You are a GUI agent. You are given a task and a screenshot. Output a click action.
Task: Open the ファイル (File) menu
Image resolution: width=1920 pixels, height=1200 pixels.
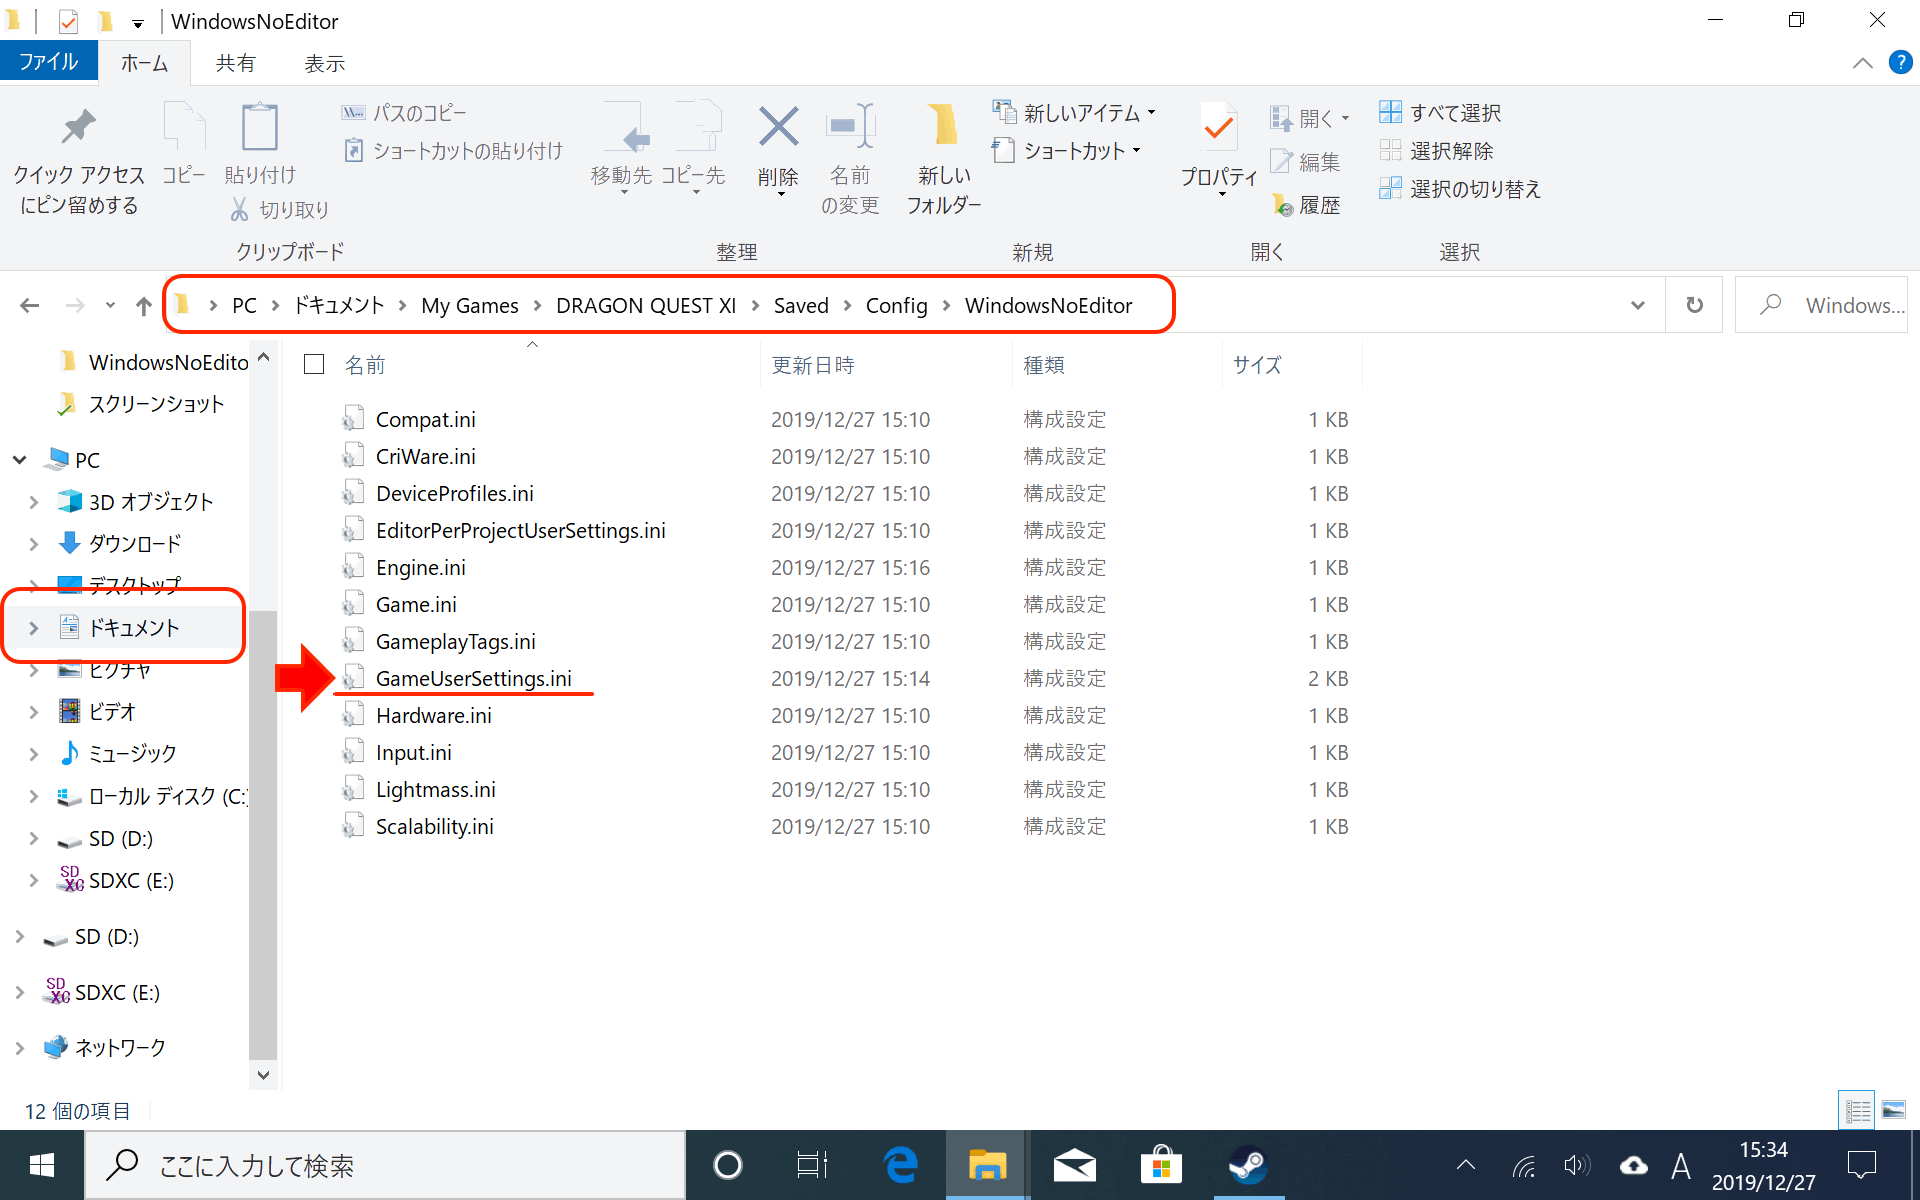pos(48,62)
